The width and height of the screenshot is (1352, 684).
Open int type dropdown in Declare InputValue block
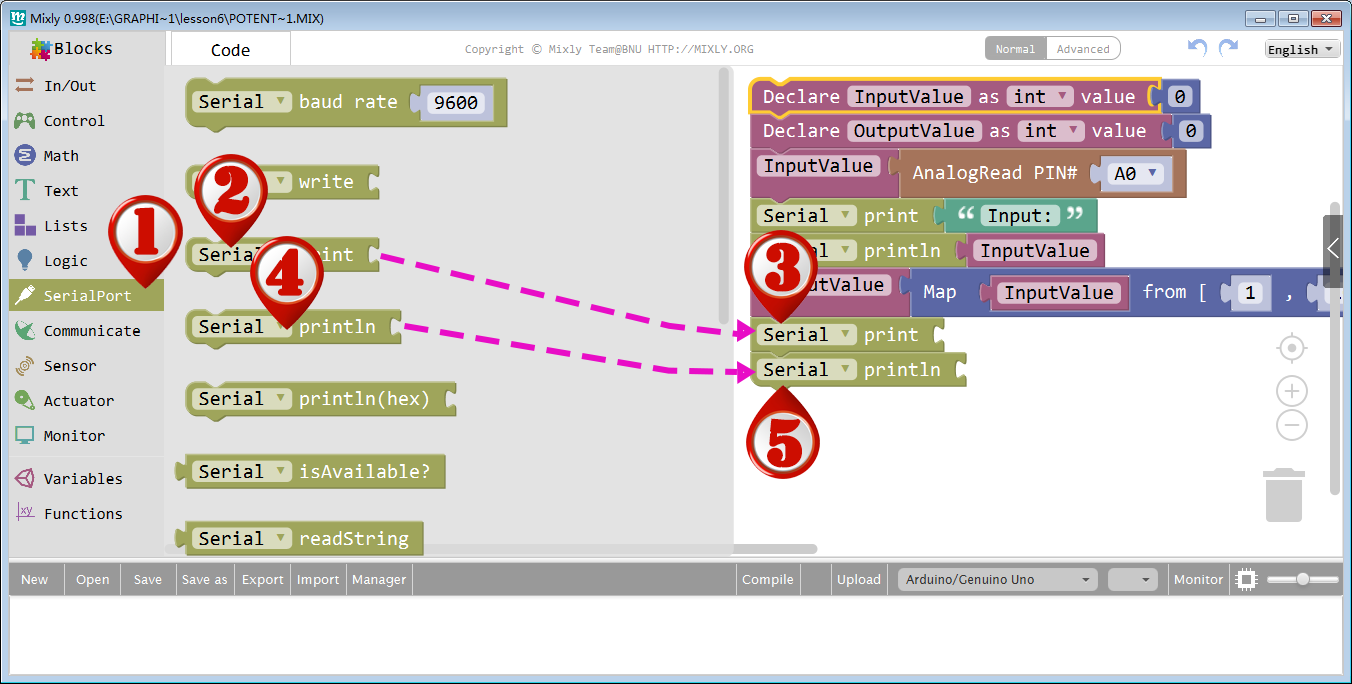point(1039,97)
